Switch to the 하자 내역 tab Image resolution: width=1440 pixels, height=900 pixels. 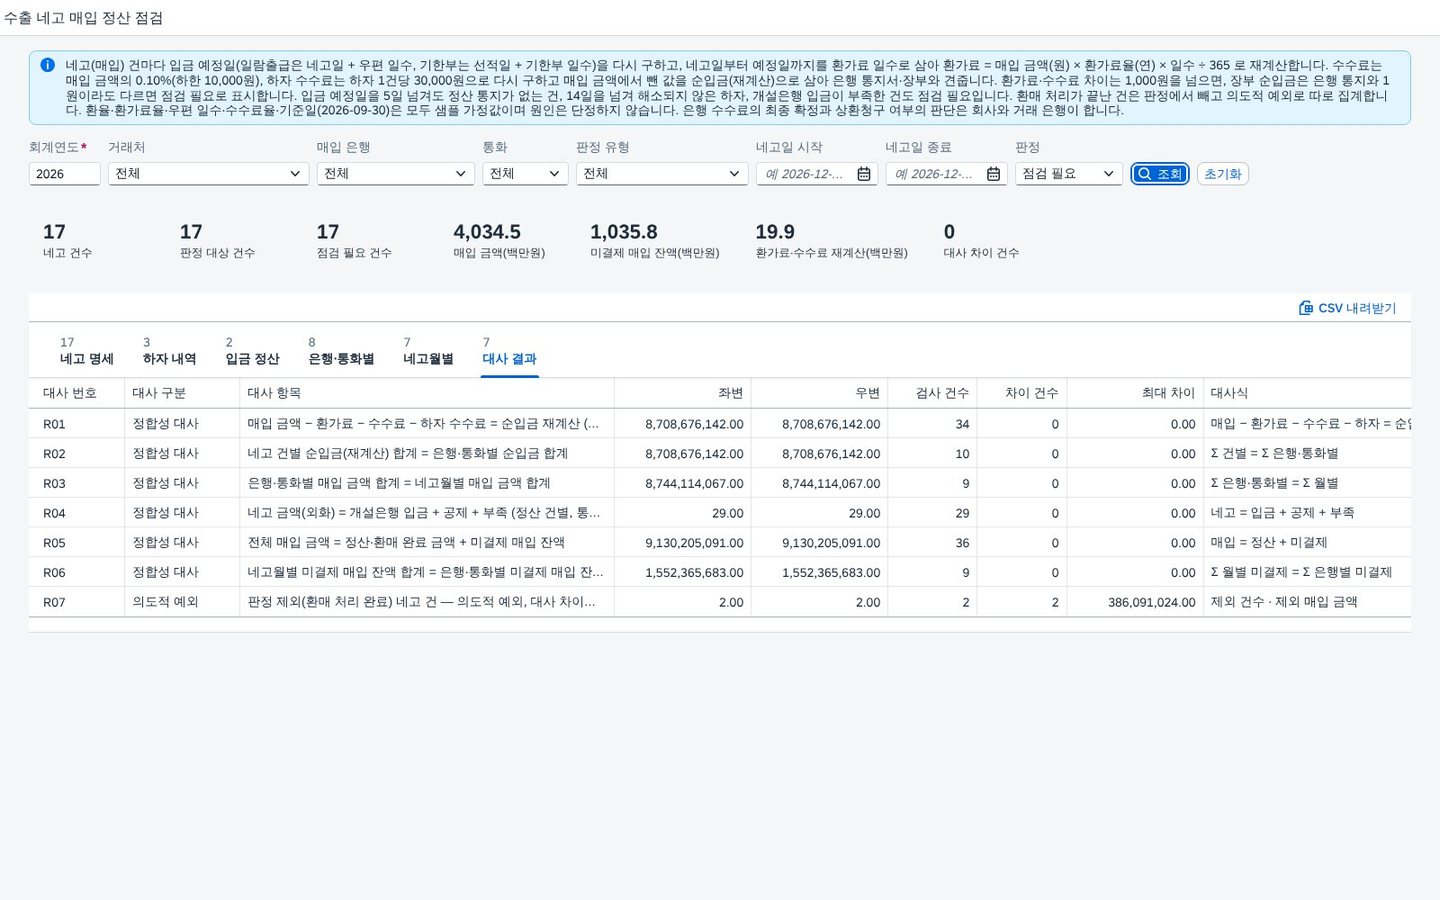pyautogui.click(x=169, y=351)
